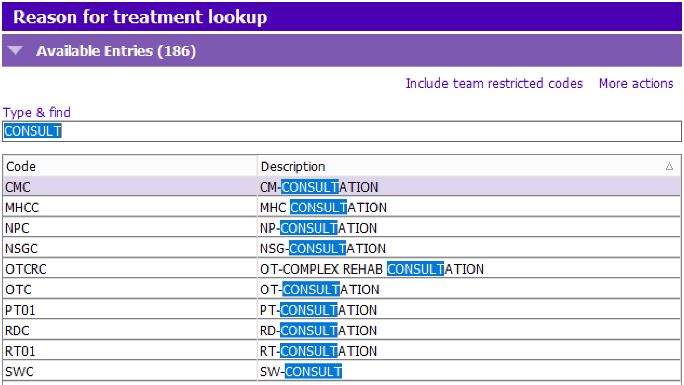
Task: Choose the RD-CONSULTATION description
Action: click(318, 330)
